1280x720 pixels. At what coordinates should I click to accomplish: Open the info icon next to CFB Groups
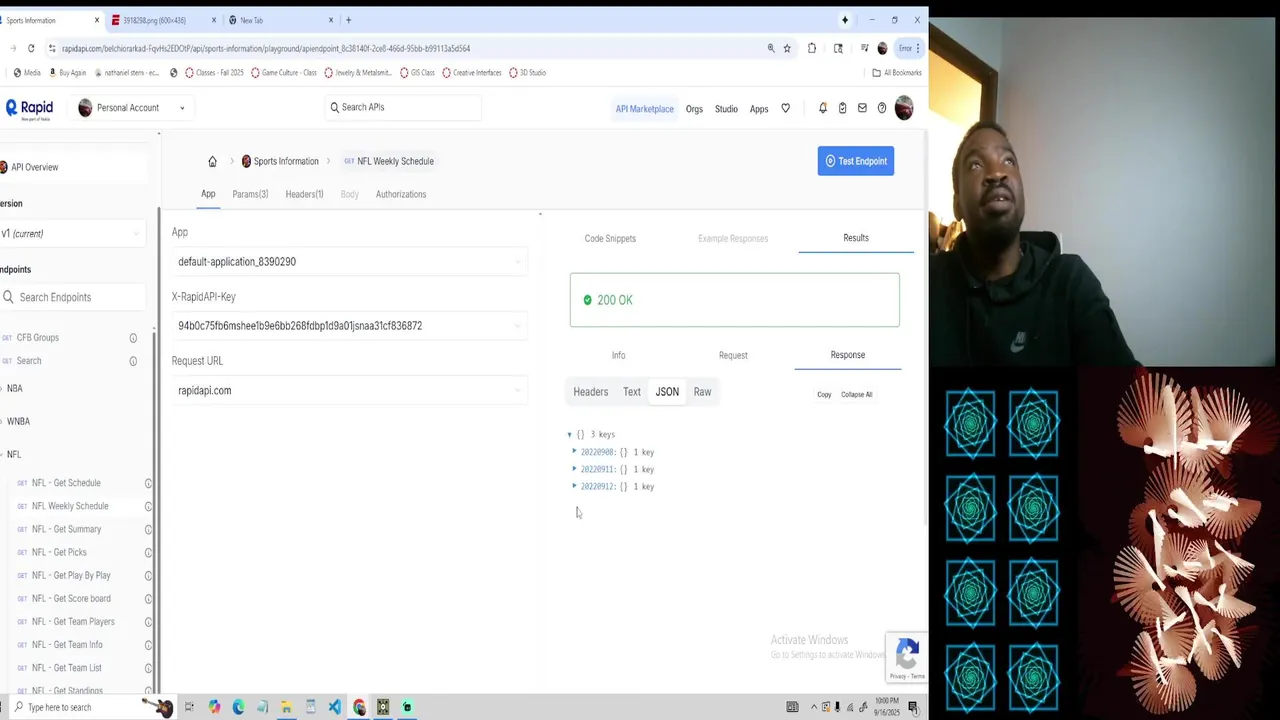coord(133,338)
